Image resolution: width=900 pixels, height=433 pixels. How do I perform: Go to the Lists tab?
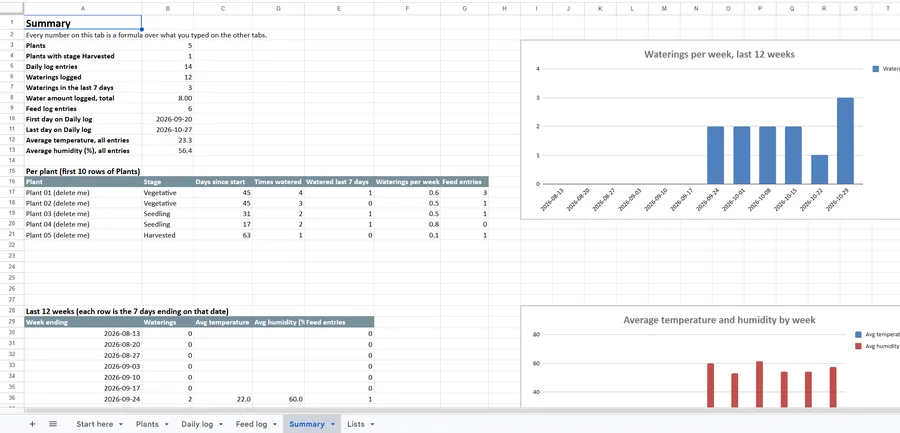(356, 424)
